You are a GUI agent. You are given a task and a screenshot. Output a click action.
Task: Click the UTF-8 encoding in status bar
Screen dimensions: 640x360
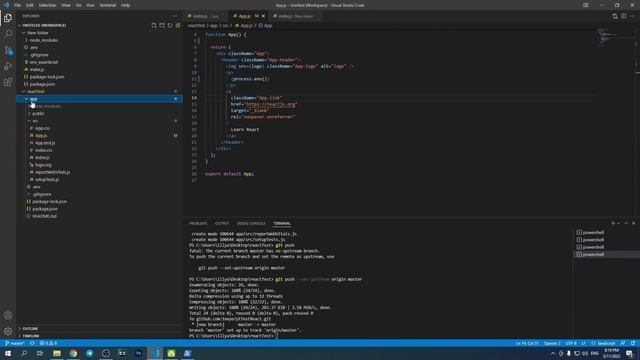click(571, 343)
